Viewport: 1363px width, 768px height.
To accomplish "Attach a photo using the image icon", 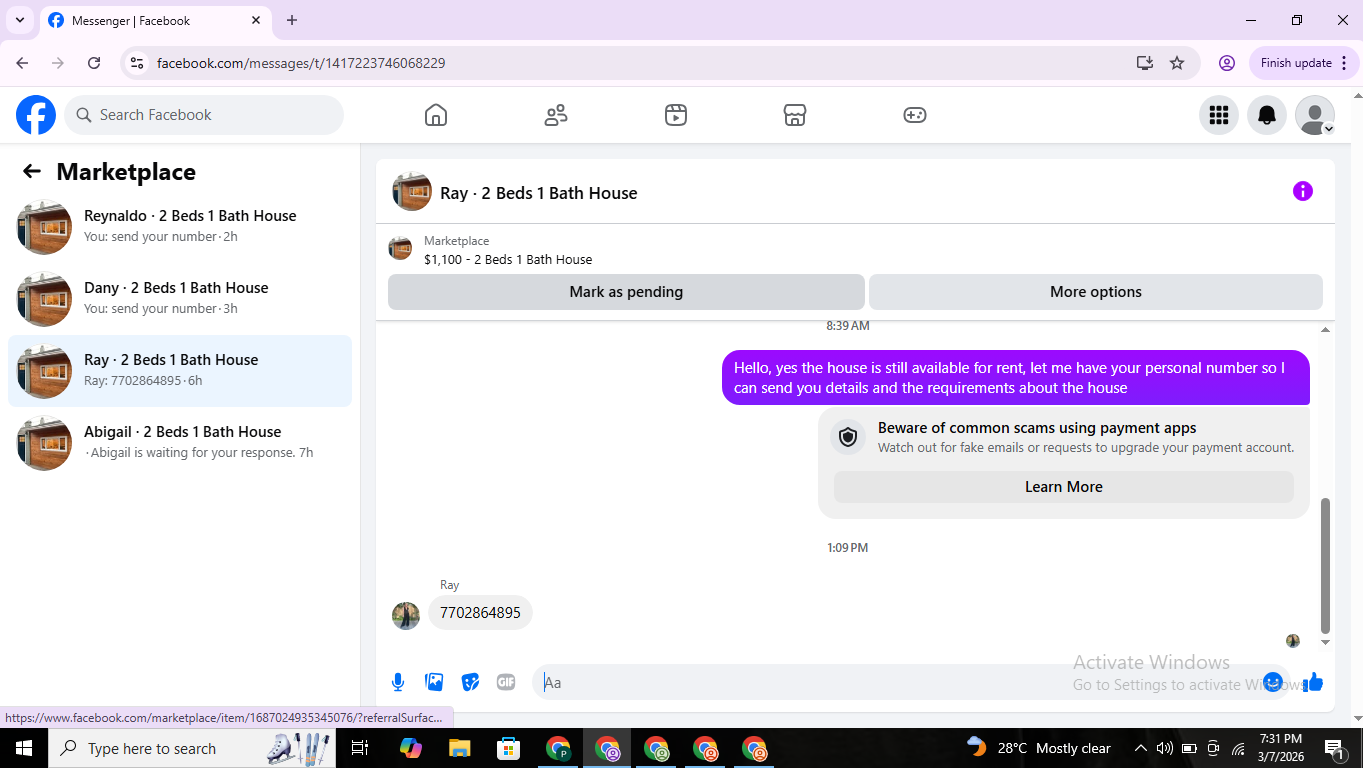I will pos(434,682).
